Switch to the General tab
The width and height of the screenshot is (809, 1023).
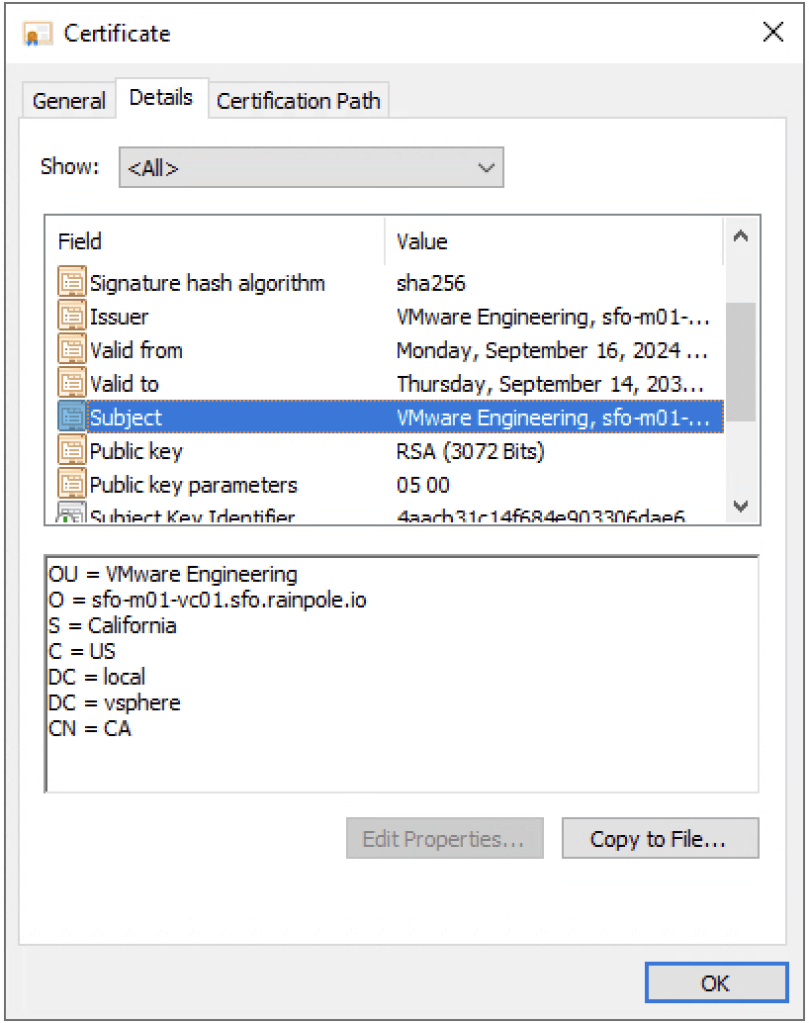click(x=68, y=101)
